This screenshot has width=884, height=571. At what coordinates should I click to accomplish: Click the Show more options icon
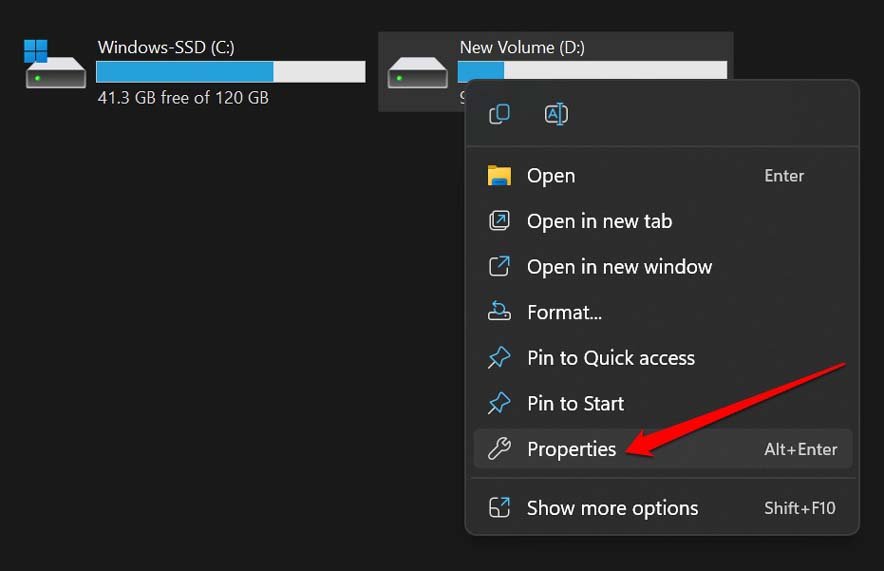[499, 507]
